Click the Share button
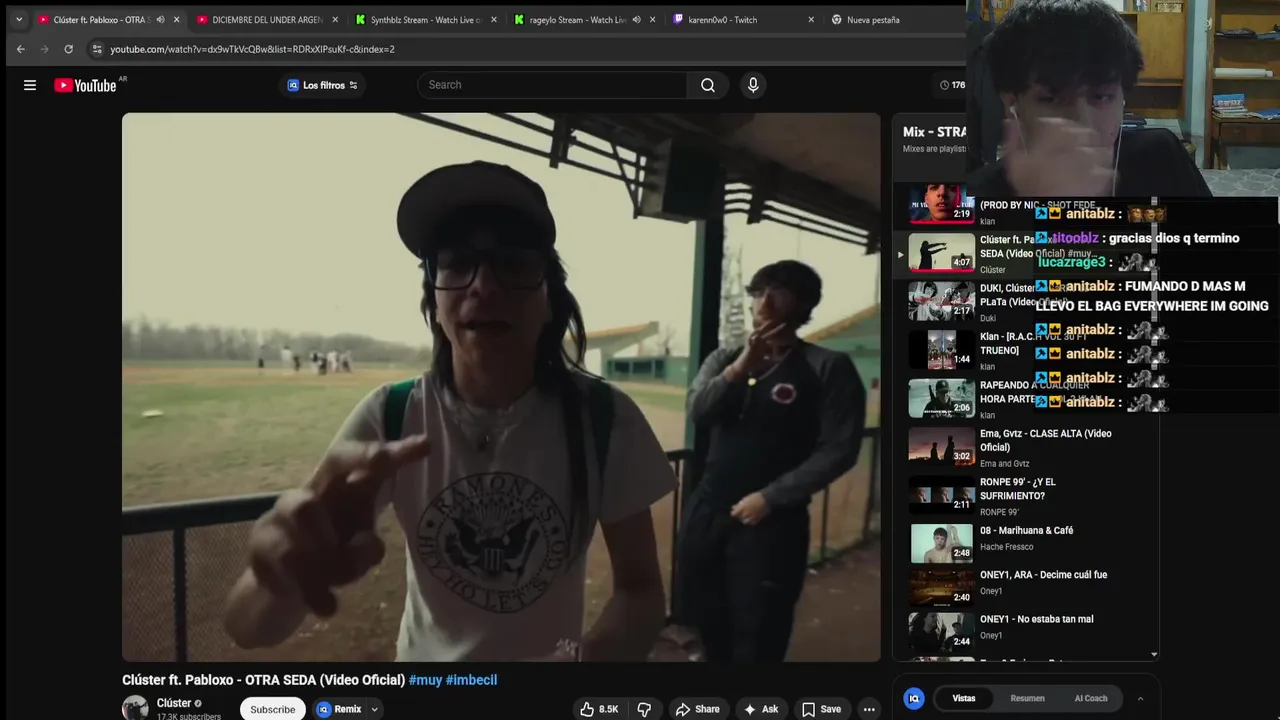Viewport: 1280px width, 720px height. 697,709
